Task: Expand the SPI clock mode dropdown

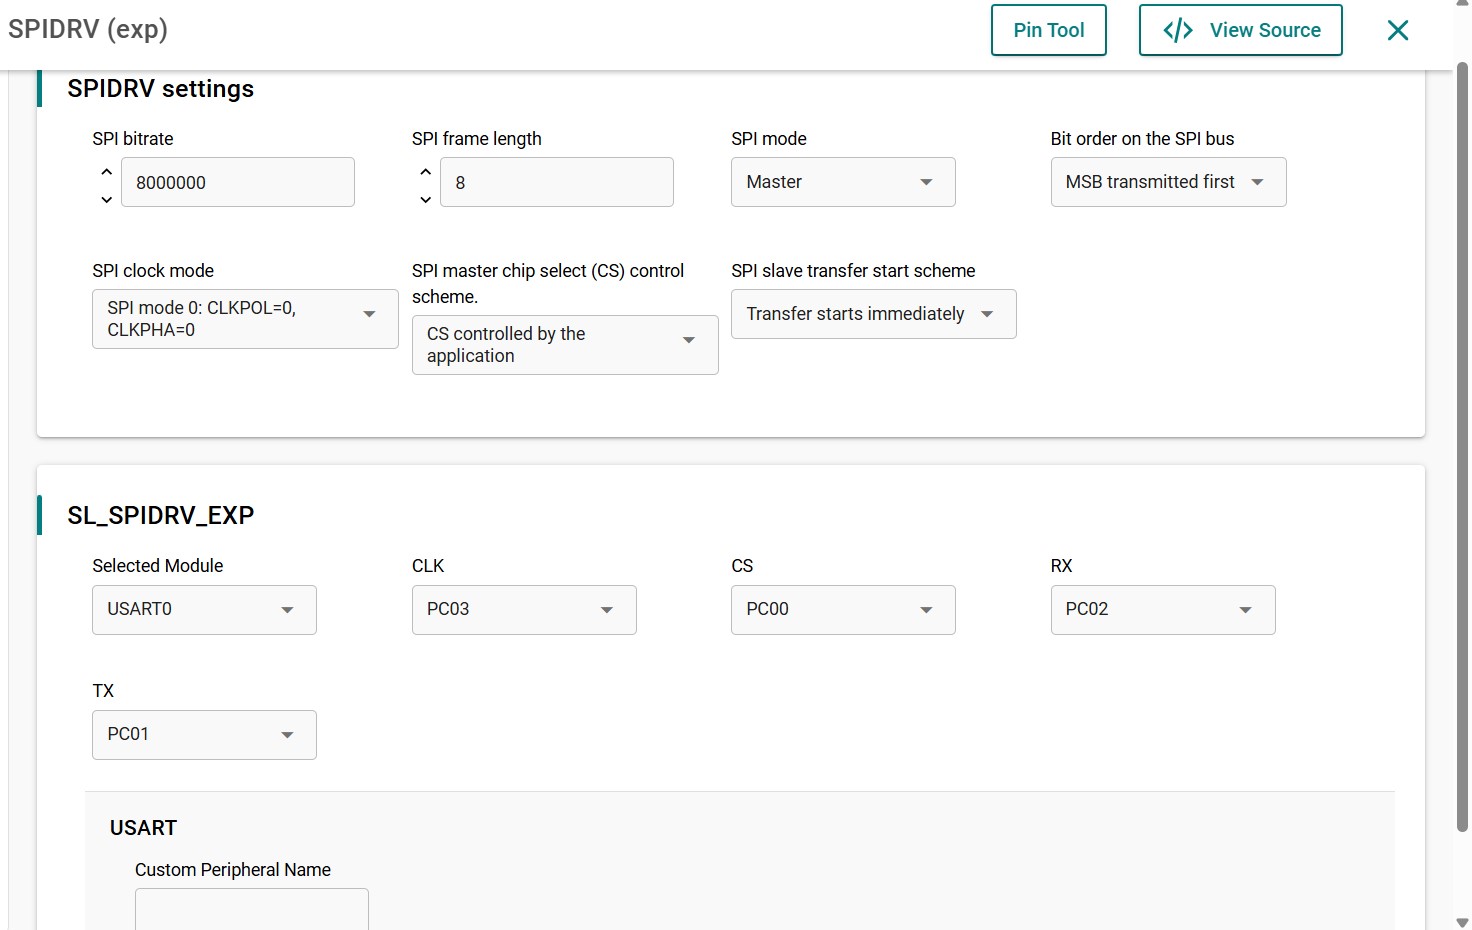Action: (x=245, y=319)
